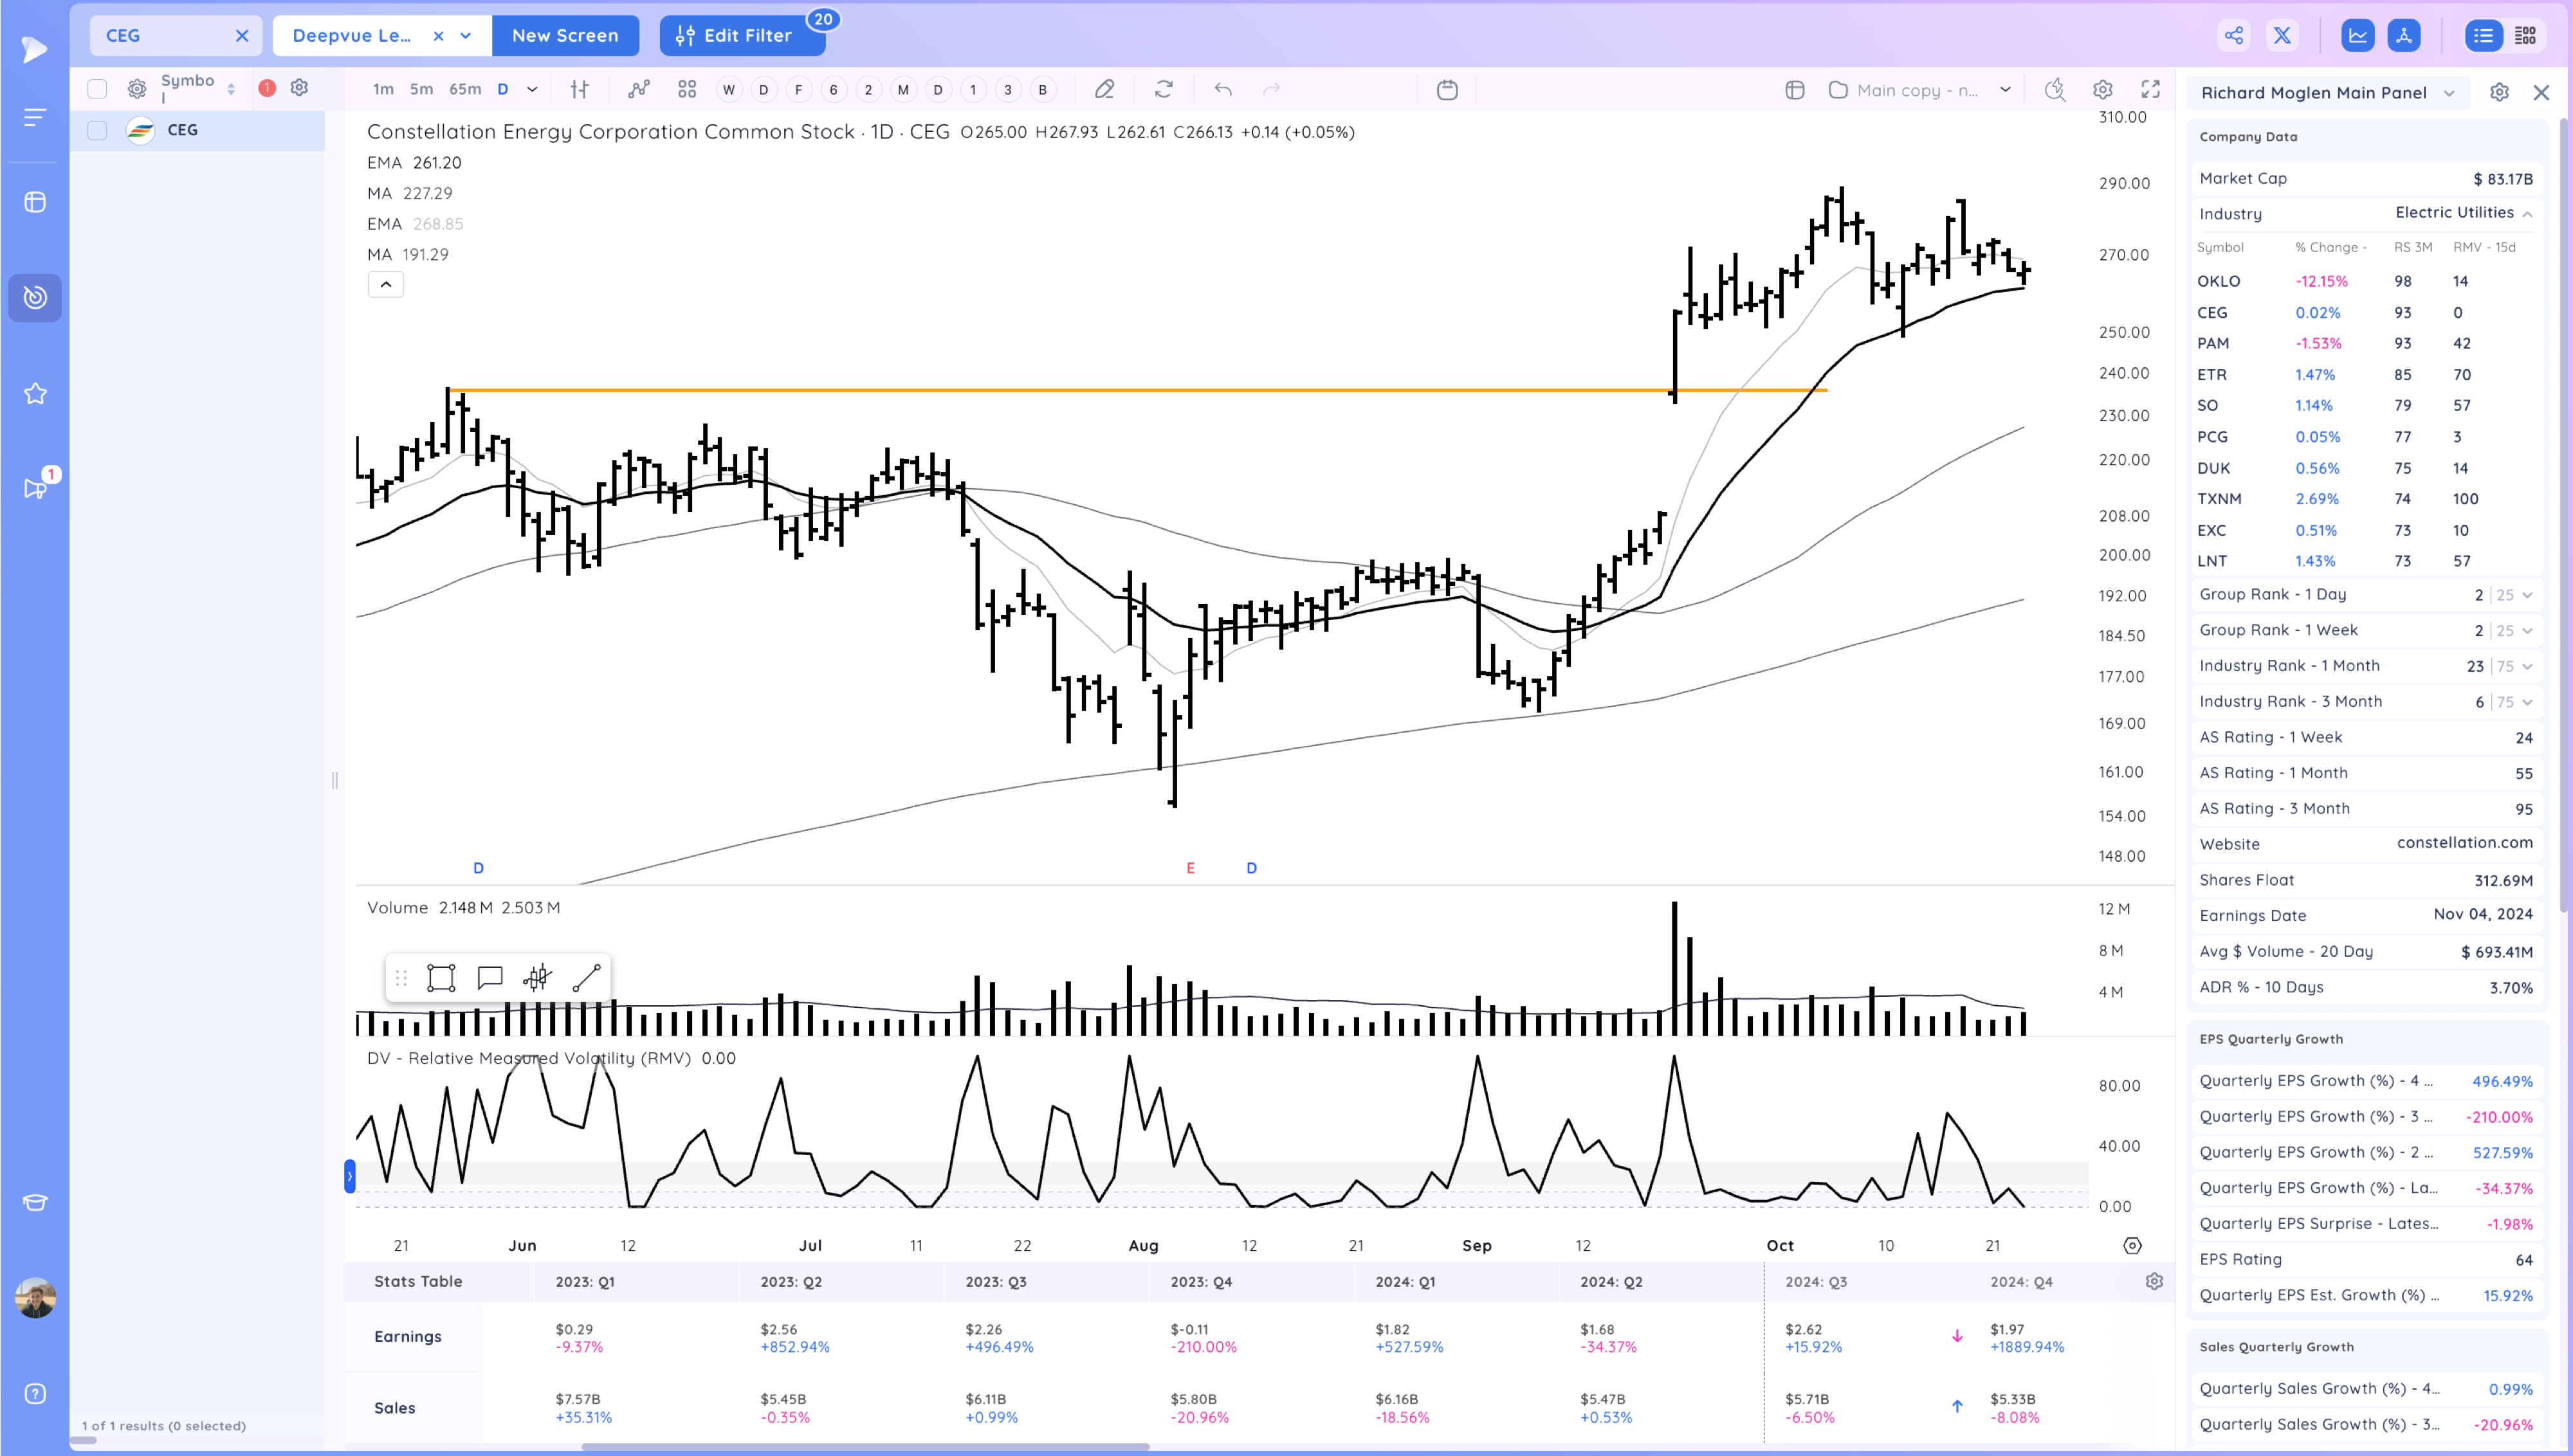Screen dimensions: 2573x1456
Task: Open the constellation.com website link
Action: pos(2464,843)
